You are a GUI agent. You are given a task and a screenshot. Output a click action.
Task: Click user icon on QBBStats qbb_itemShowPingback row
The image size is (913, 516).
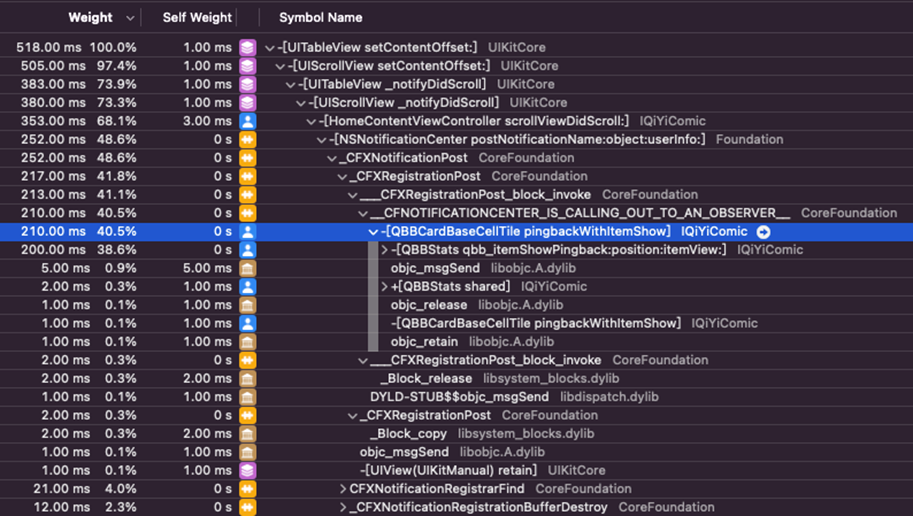(x=247, y=250)
